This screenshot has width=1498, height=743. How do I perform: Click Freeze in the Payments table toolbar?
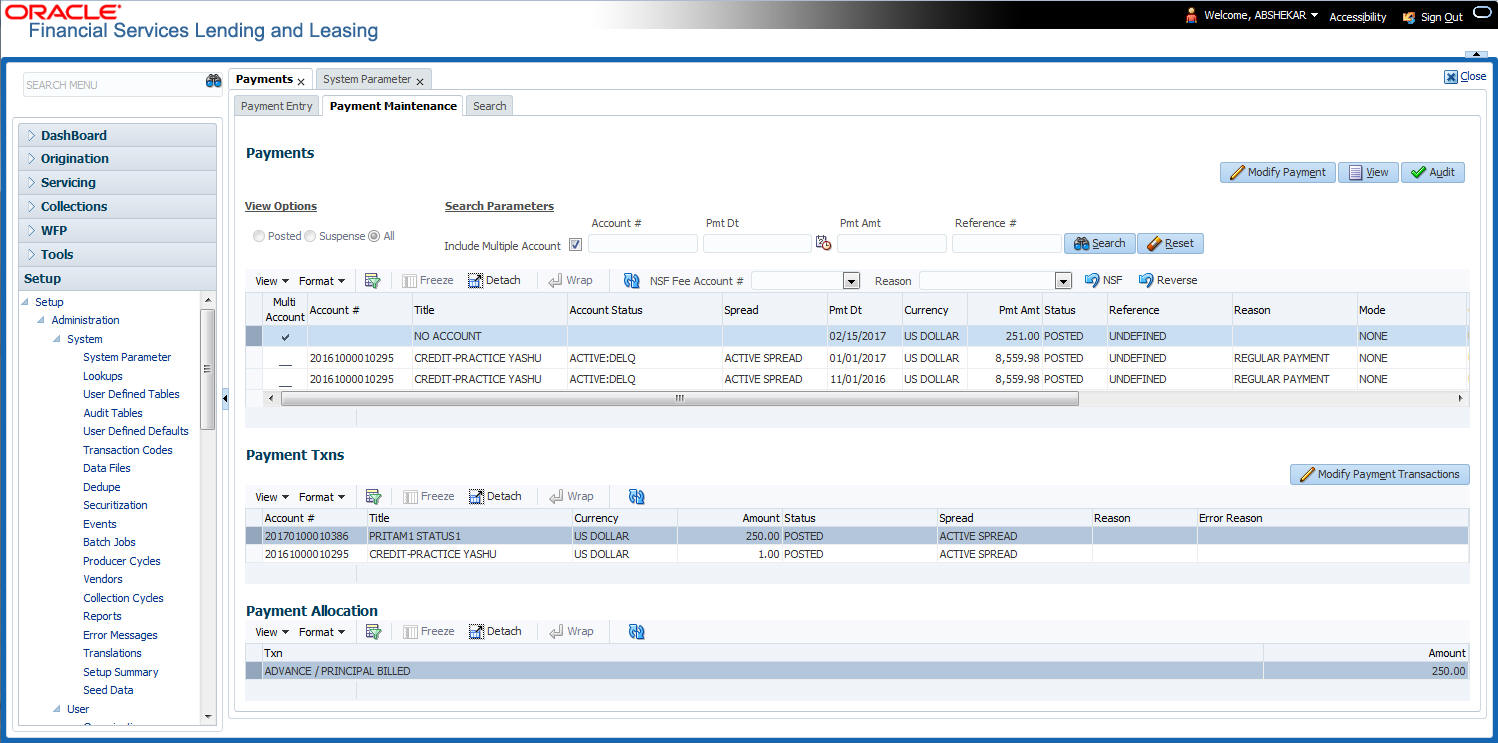pos(428,281)
